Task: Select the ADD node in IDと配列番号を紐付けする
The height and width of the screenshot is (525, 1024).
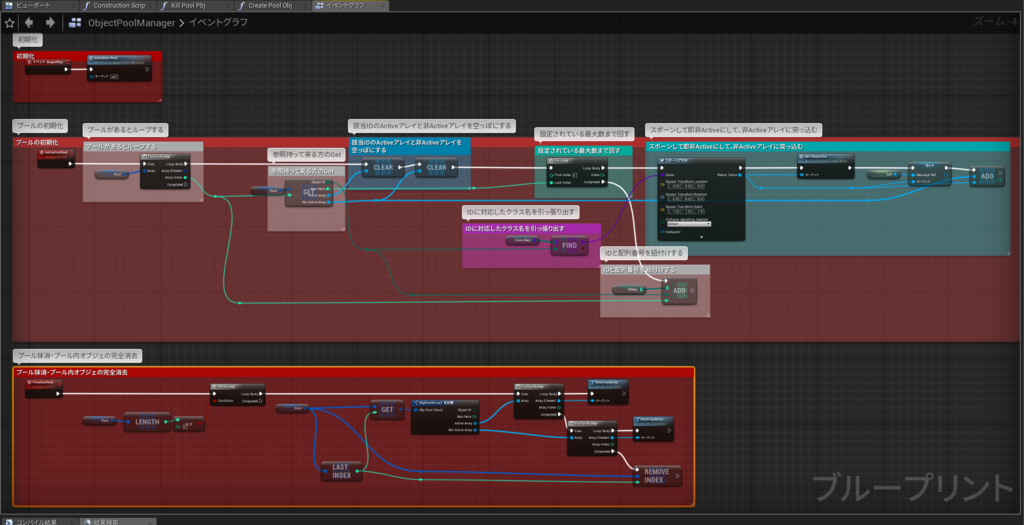Action: (x=679, y=291)
